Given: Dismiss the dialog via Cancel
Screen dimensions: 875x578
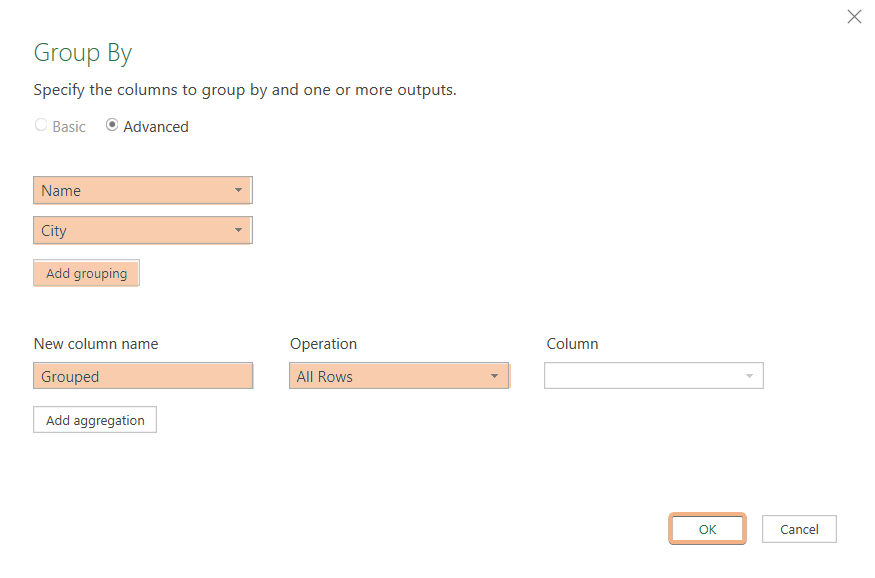Looking at the screenshot, I should tap(799, 529).
